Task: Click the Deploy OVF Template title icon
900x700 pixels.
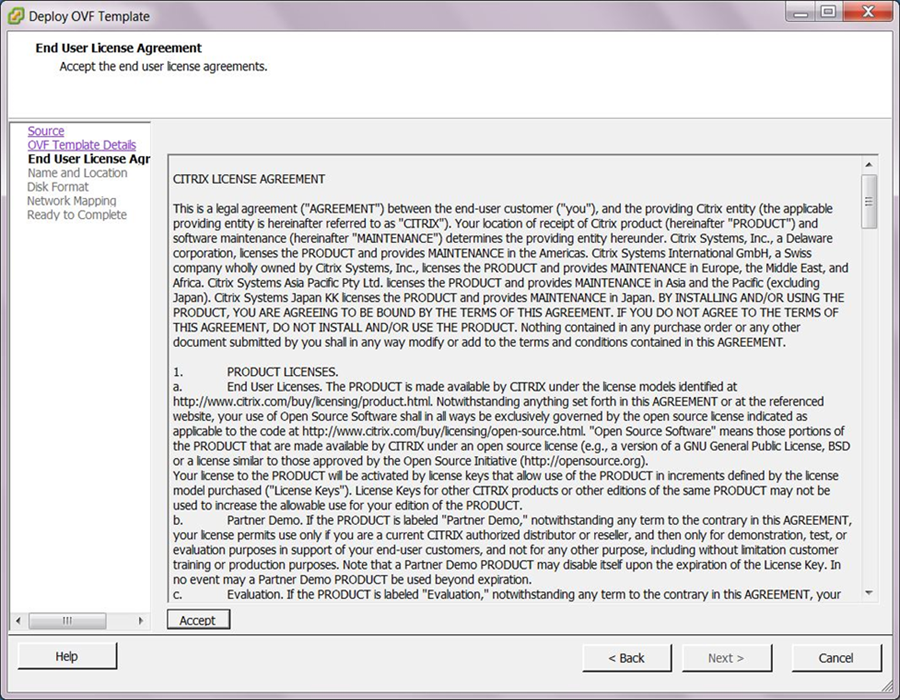Action: coord(15,16)
